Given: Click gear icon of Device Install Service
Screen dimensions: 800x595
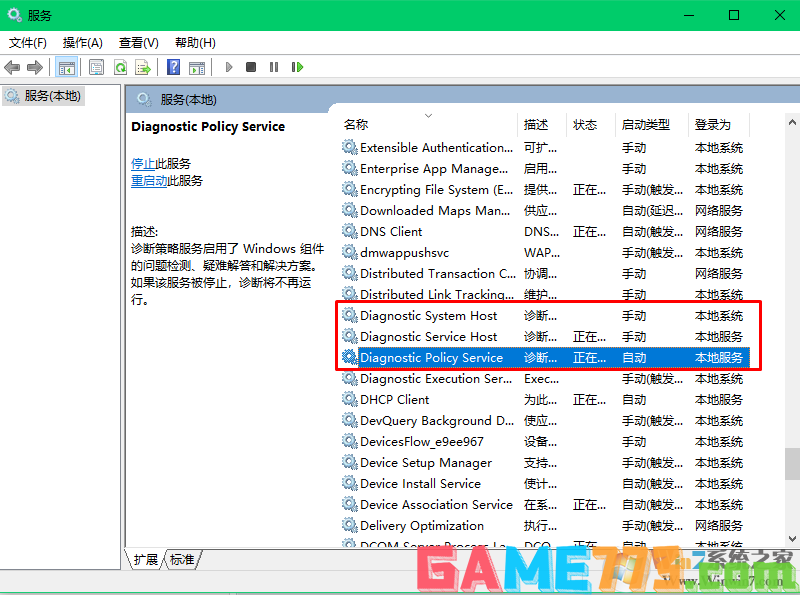Looking at the screenshot, I should click(349, 483).
